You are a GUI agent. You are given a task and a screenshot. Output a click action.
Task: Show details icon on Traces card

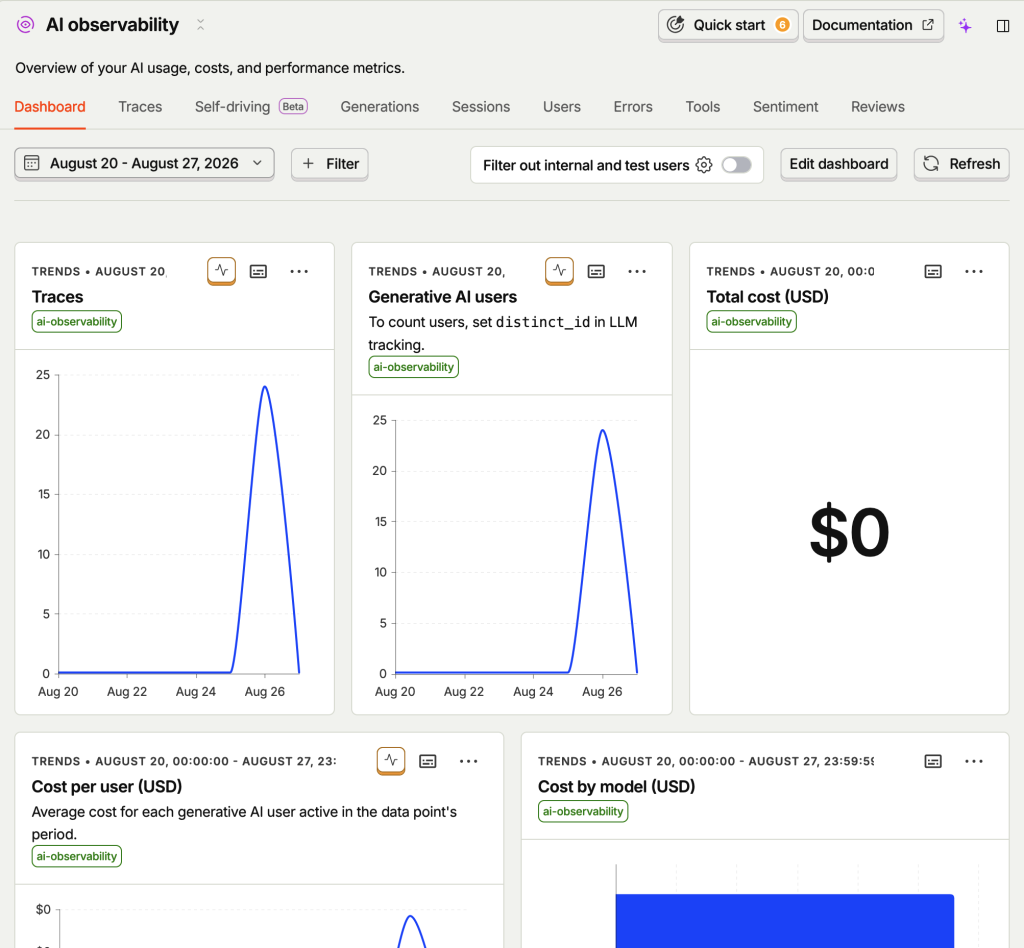click(x=259, y=272)
